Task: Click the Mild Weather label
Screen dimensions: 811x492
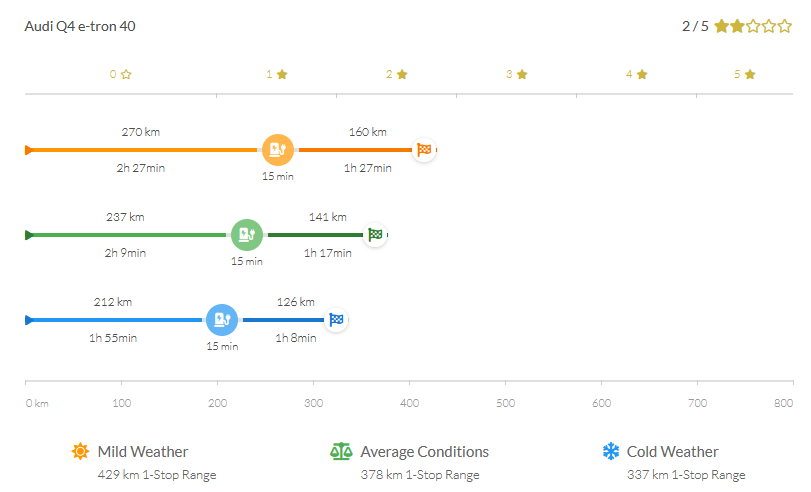Action: pyautogui.click(x=143, y=452)
